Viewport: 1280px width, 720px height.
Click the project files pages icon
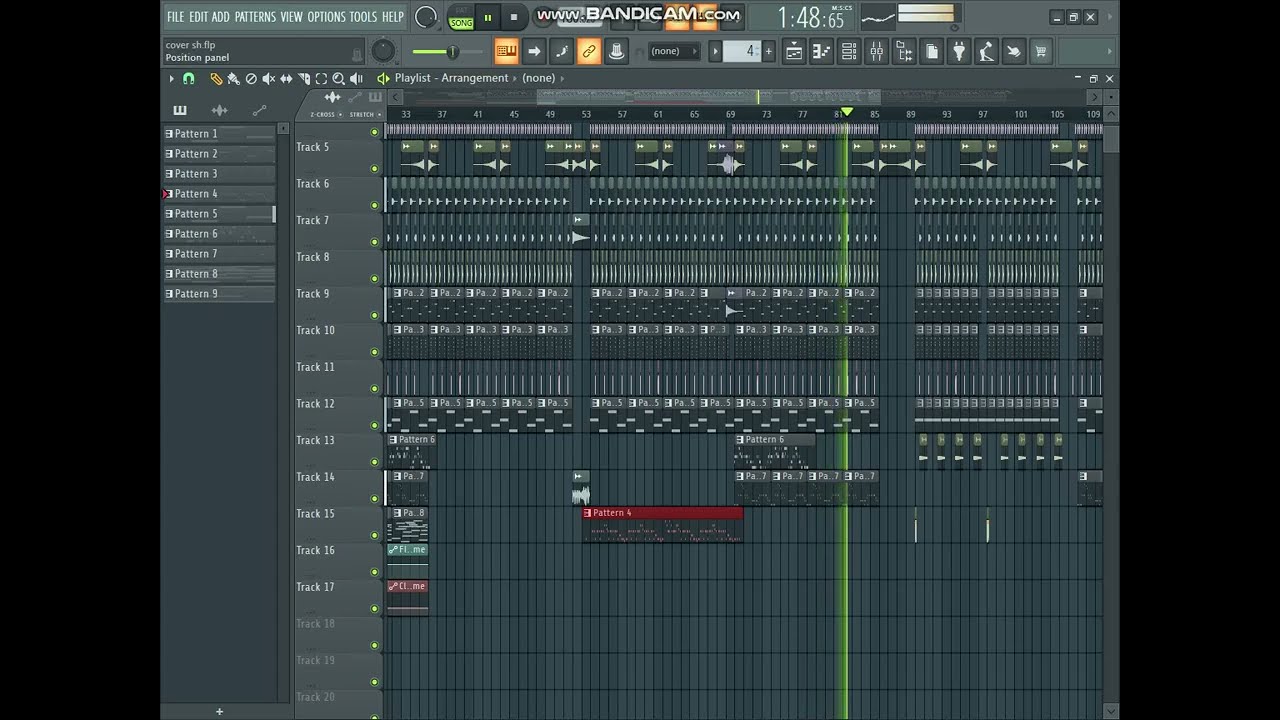click(x=931, y=51)
